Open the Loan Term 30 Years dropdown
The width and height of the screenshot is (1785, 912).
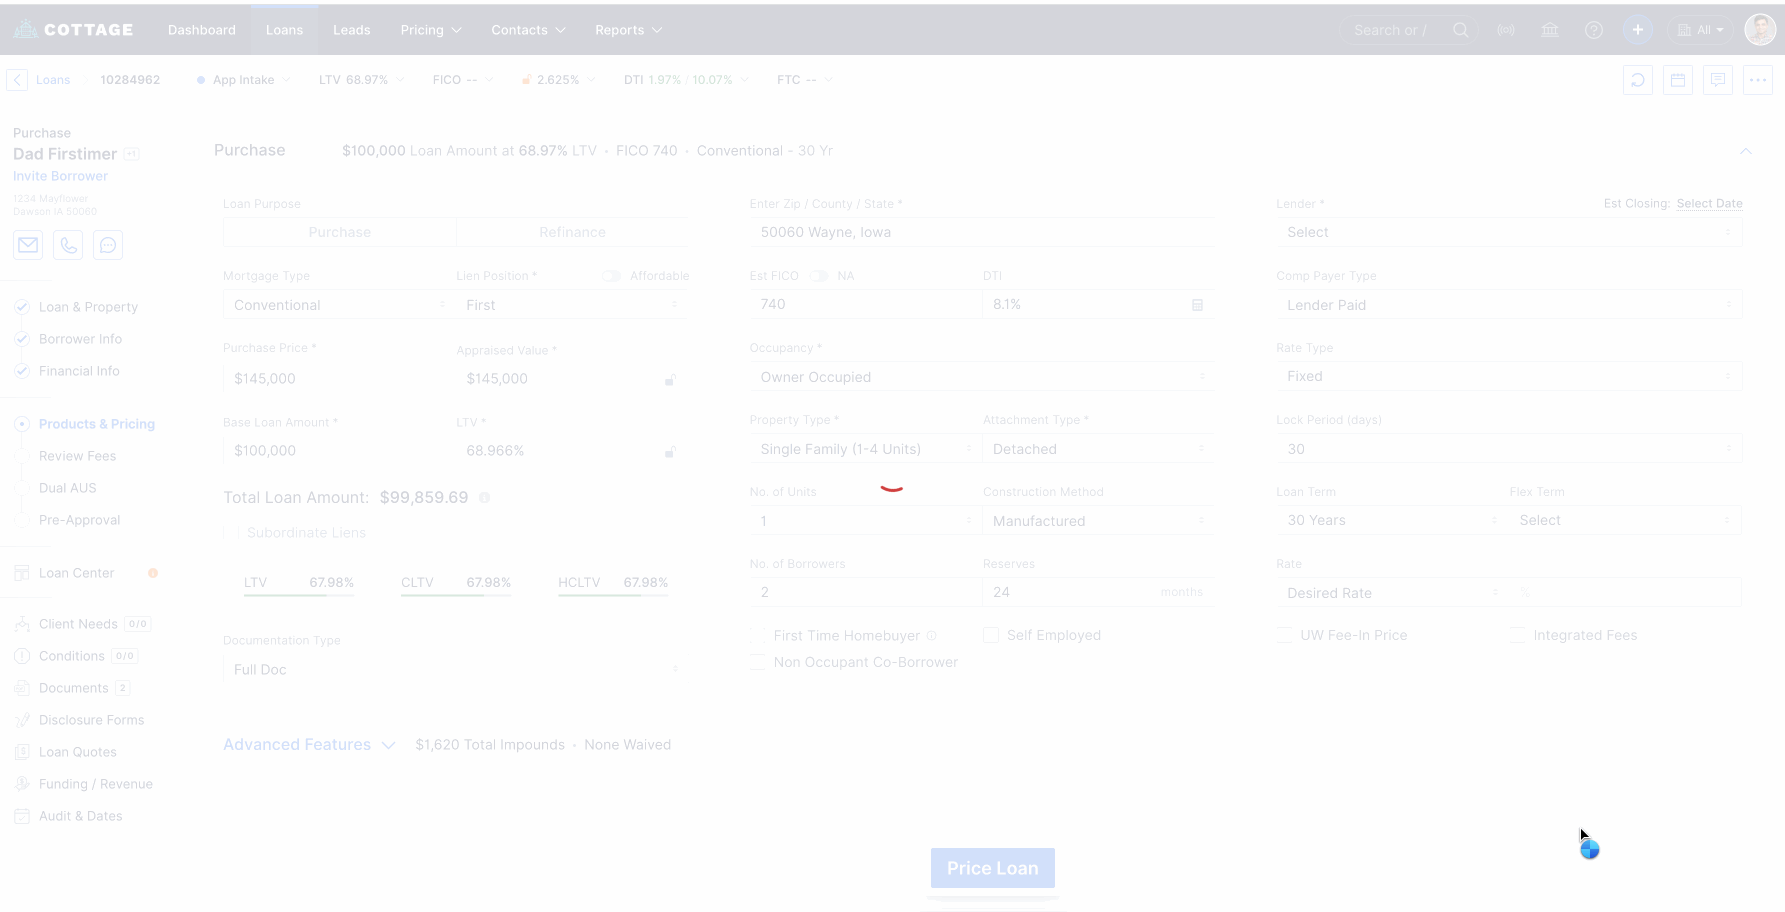(1392, 520)
